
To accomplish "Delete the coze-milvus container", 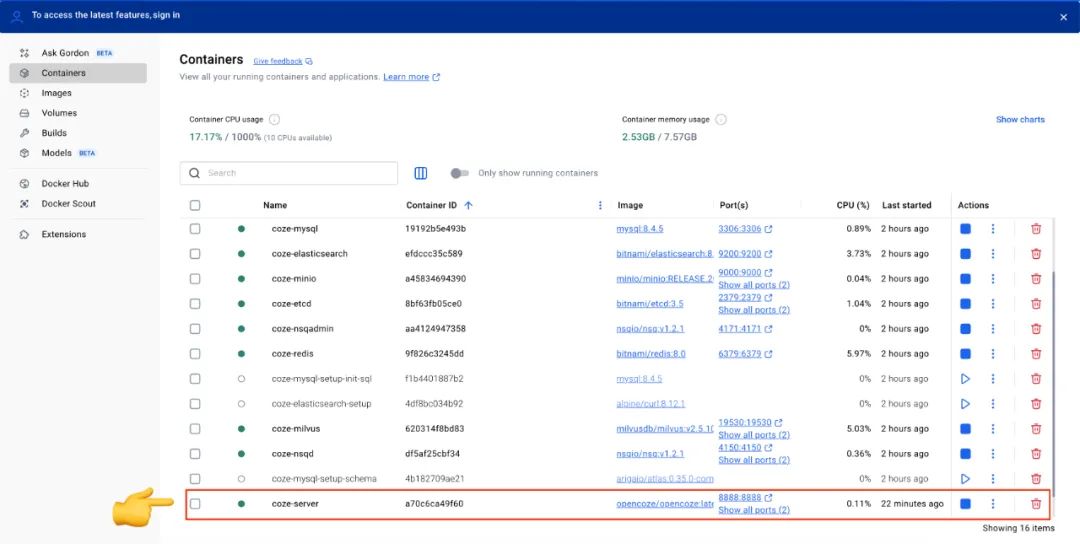I will tap(1035, 429).
